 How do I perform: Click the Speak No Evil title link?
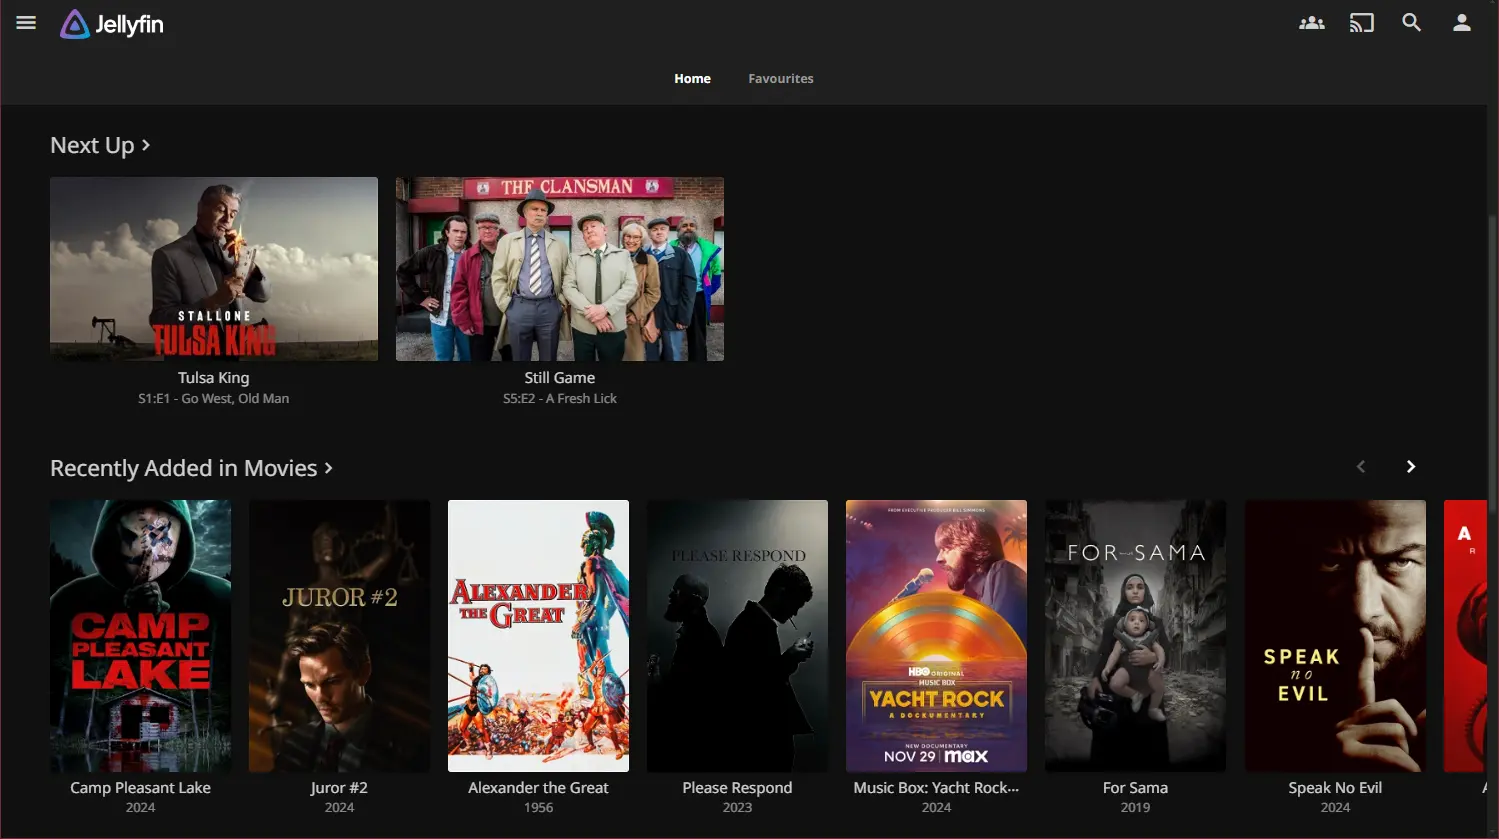pos(1334,788)
